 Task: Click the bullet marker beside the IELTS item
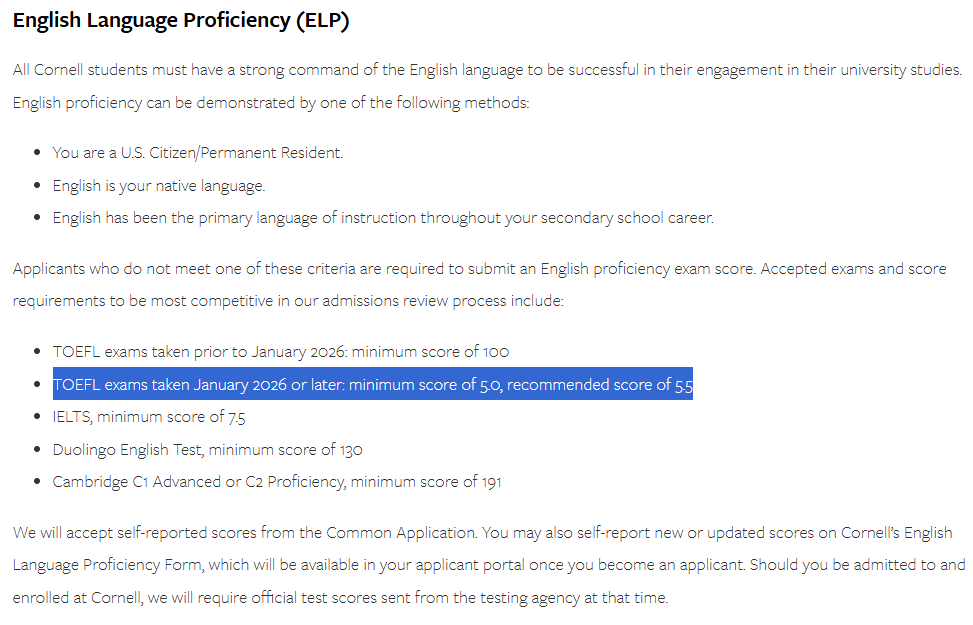(38, 416)
